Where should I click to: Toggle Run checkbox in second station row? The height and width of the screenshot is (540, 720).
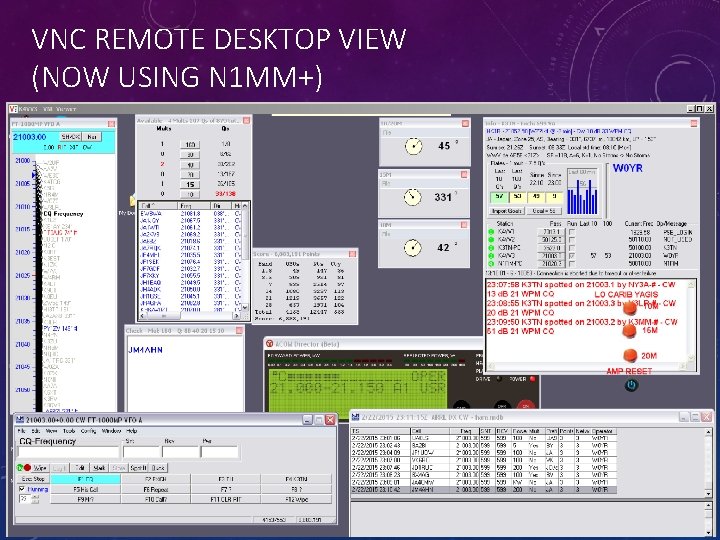pyautogui.click(x=572, y=240)
